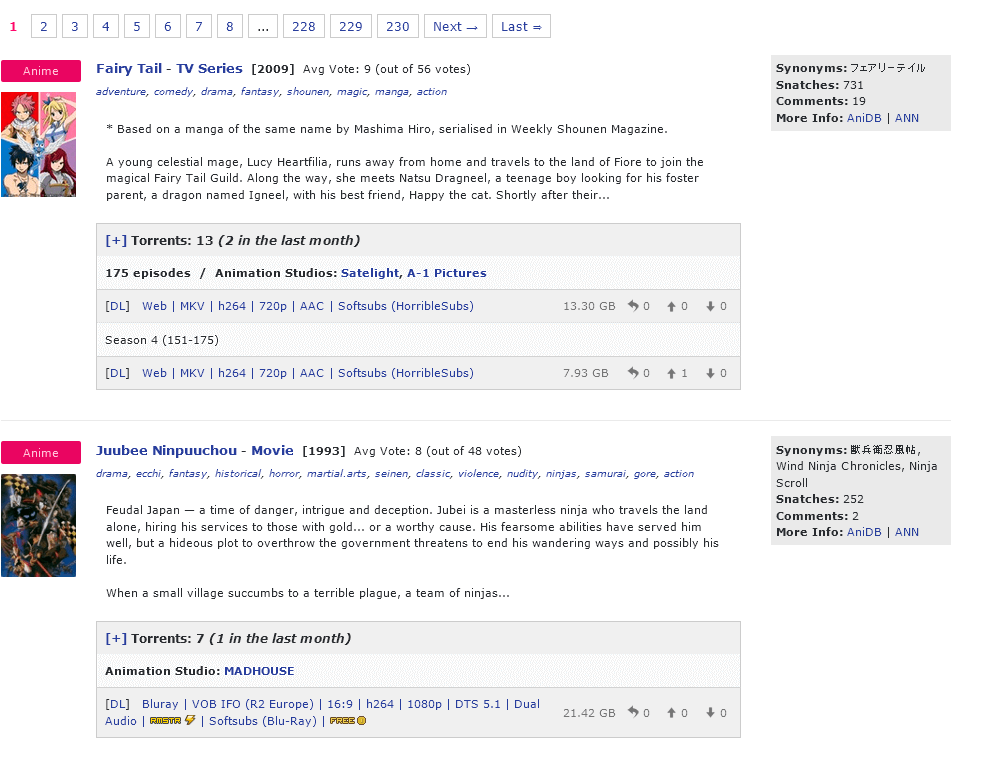Open the 7.93 GB HorribleSubs torrent details

click(x=308, y=373)
